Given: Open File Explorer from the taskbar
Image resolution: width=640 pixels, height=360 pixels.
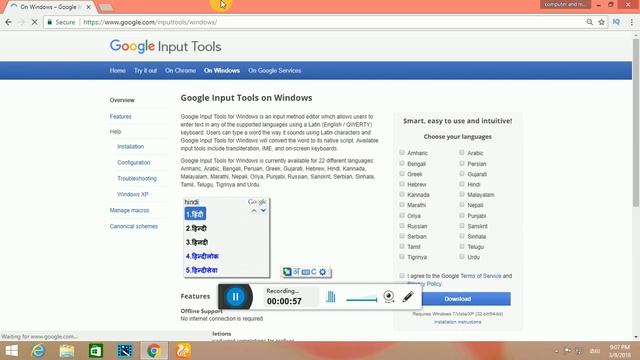Looking at the screenshot, I should tap(67, 351).
